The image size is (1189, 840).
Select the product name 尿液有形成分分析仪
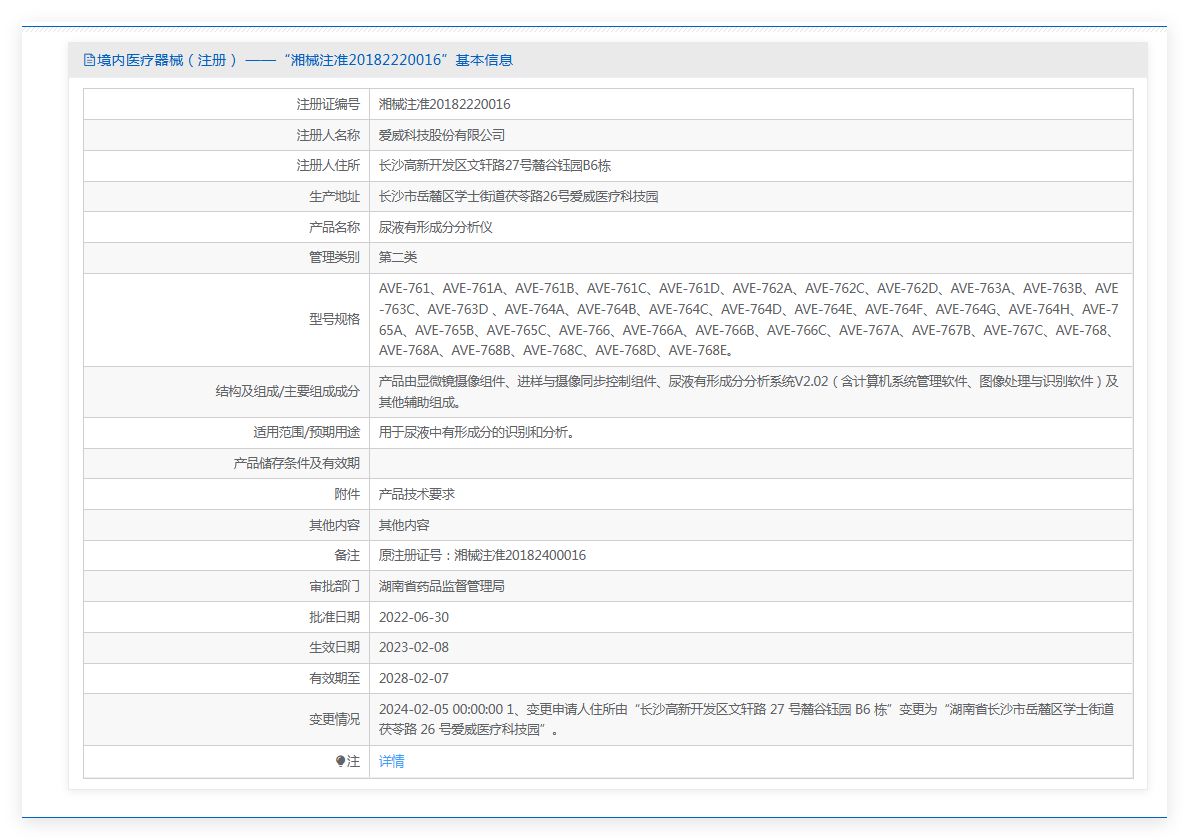click(435, 227)
